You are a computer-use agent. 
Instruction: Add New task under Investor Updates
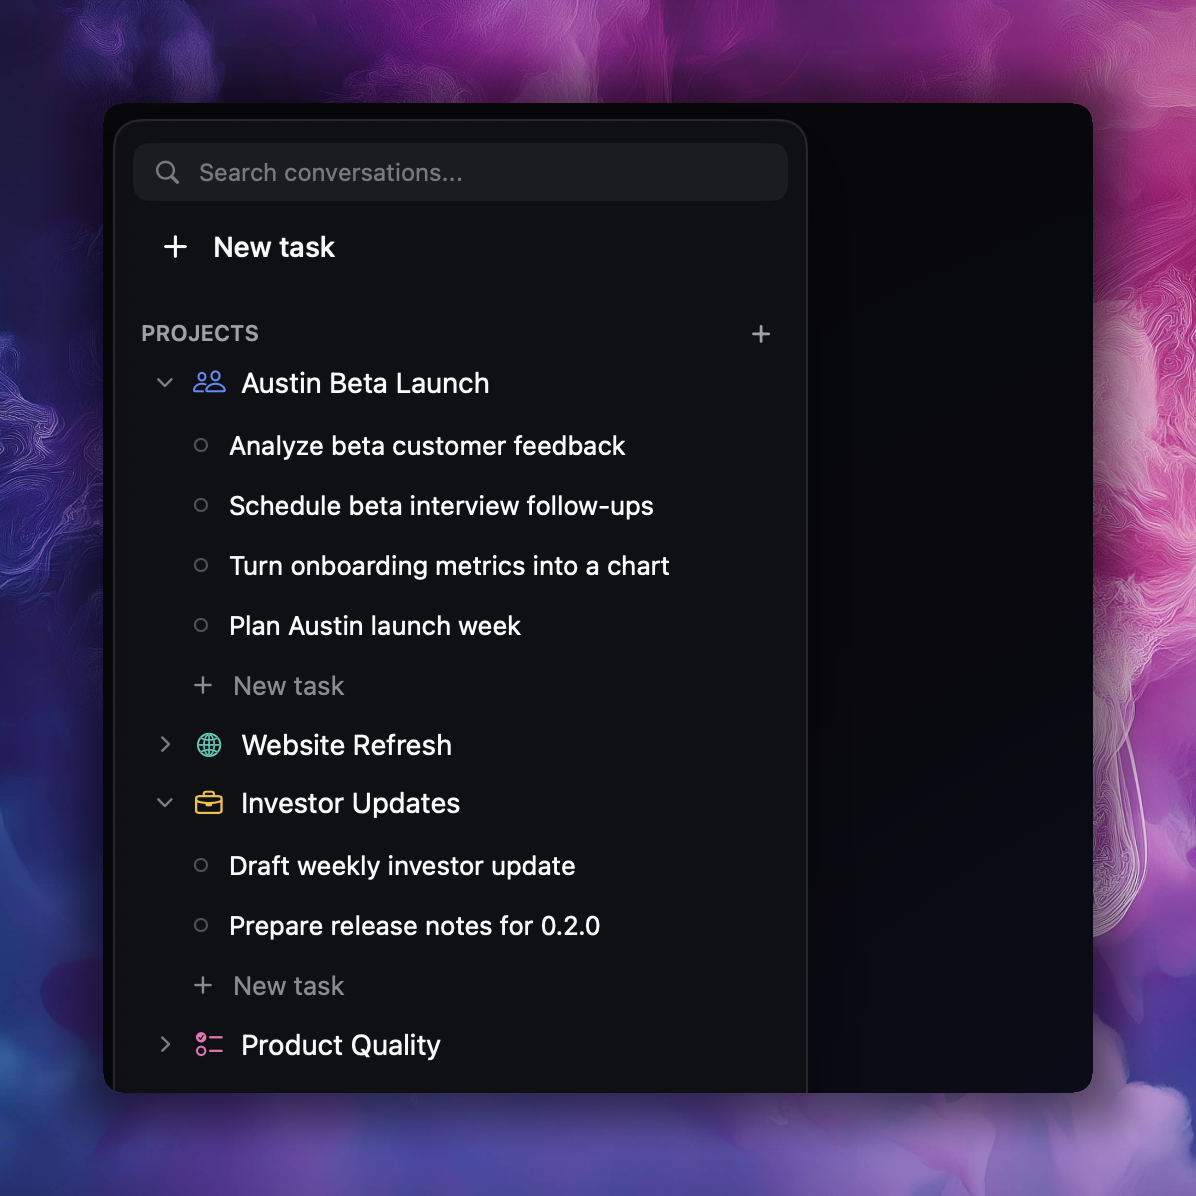tap(288, 985)
